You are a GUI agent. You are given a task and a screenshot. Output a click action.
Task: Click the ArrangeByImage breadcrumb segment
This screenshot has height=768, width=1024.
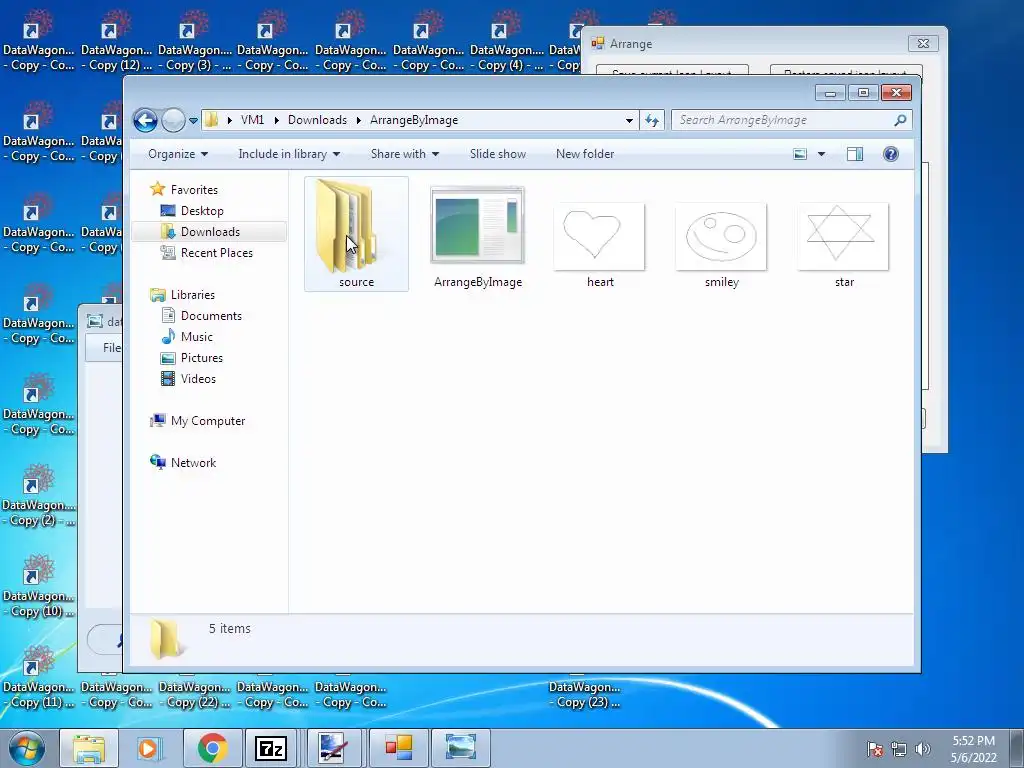[x=414, y=120]
